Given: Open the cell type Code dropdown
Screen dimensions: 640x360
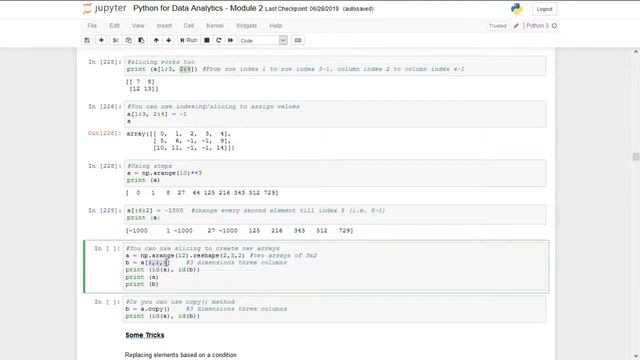Looking at the screenshot, I should point(263,40).
